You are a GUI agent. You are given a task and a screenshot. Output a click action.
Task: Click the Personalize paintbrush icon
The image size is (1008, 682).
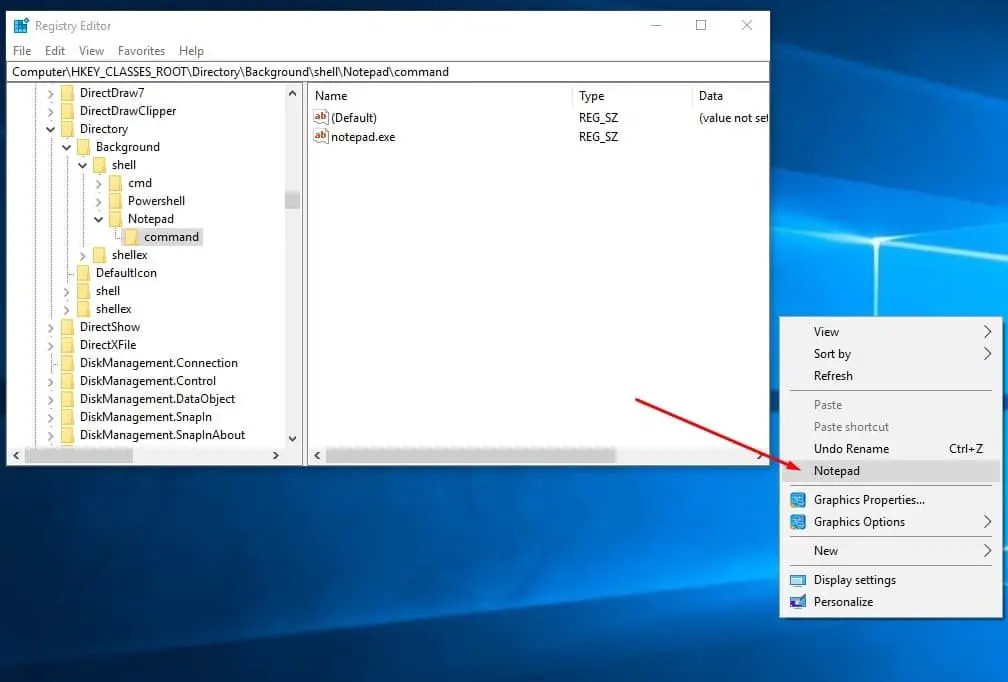(x=797, y=601)
